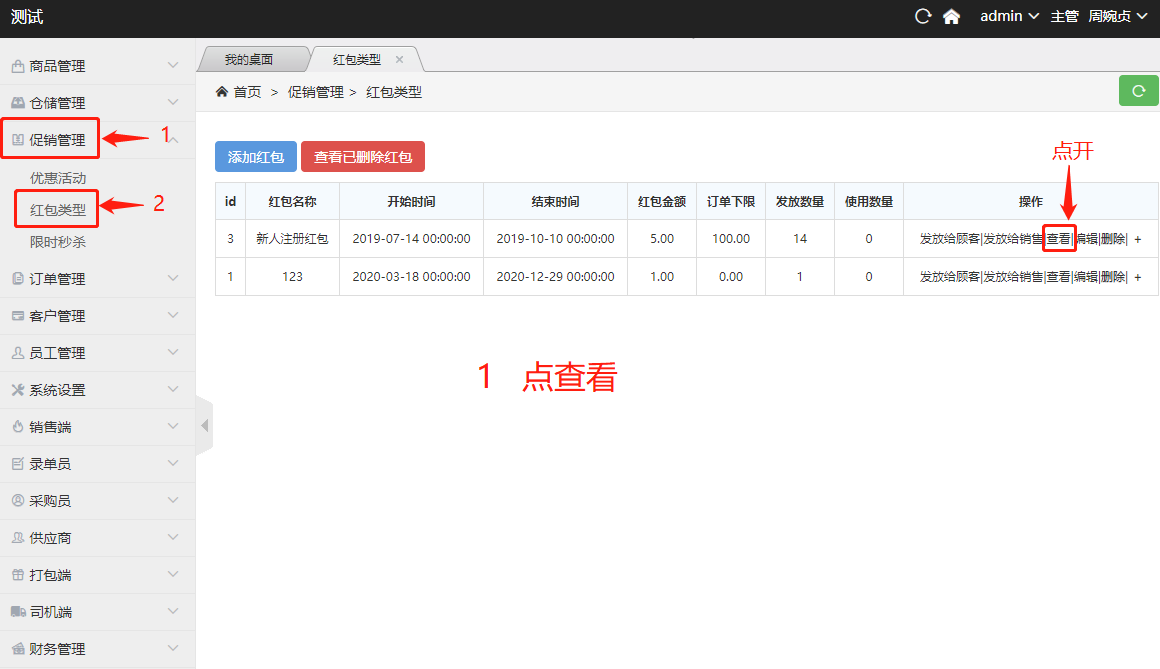Click 添加红包 button

pyautogui.click(x=256, y=157)
